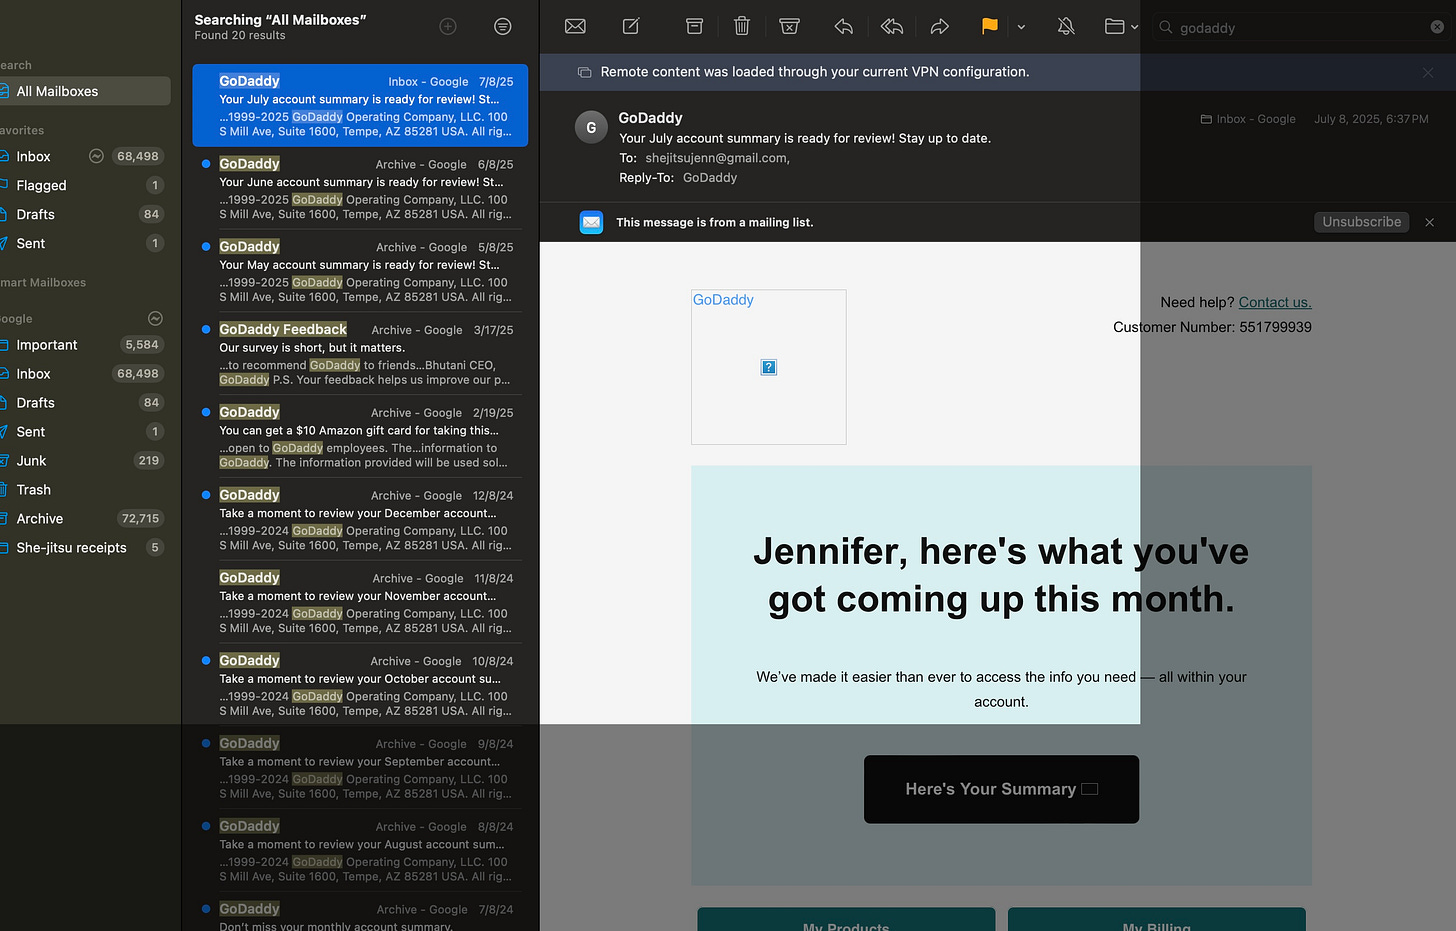Open the flag color dropdown arrow
Screen dimensions: 1456x931
click(1021, 28)
